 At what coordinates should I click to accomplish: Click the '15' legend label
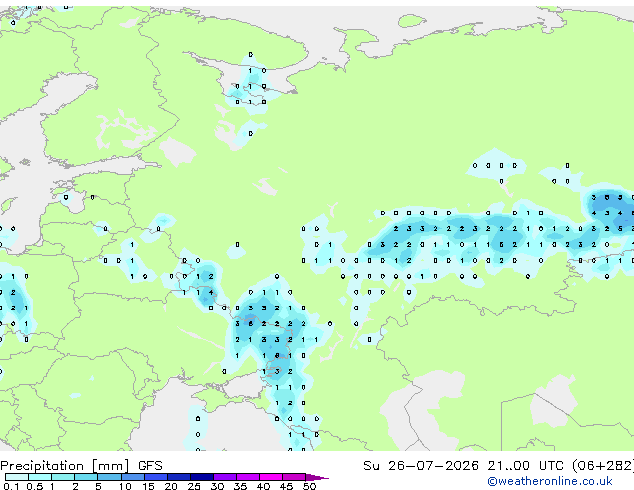(148, 486)
